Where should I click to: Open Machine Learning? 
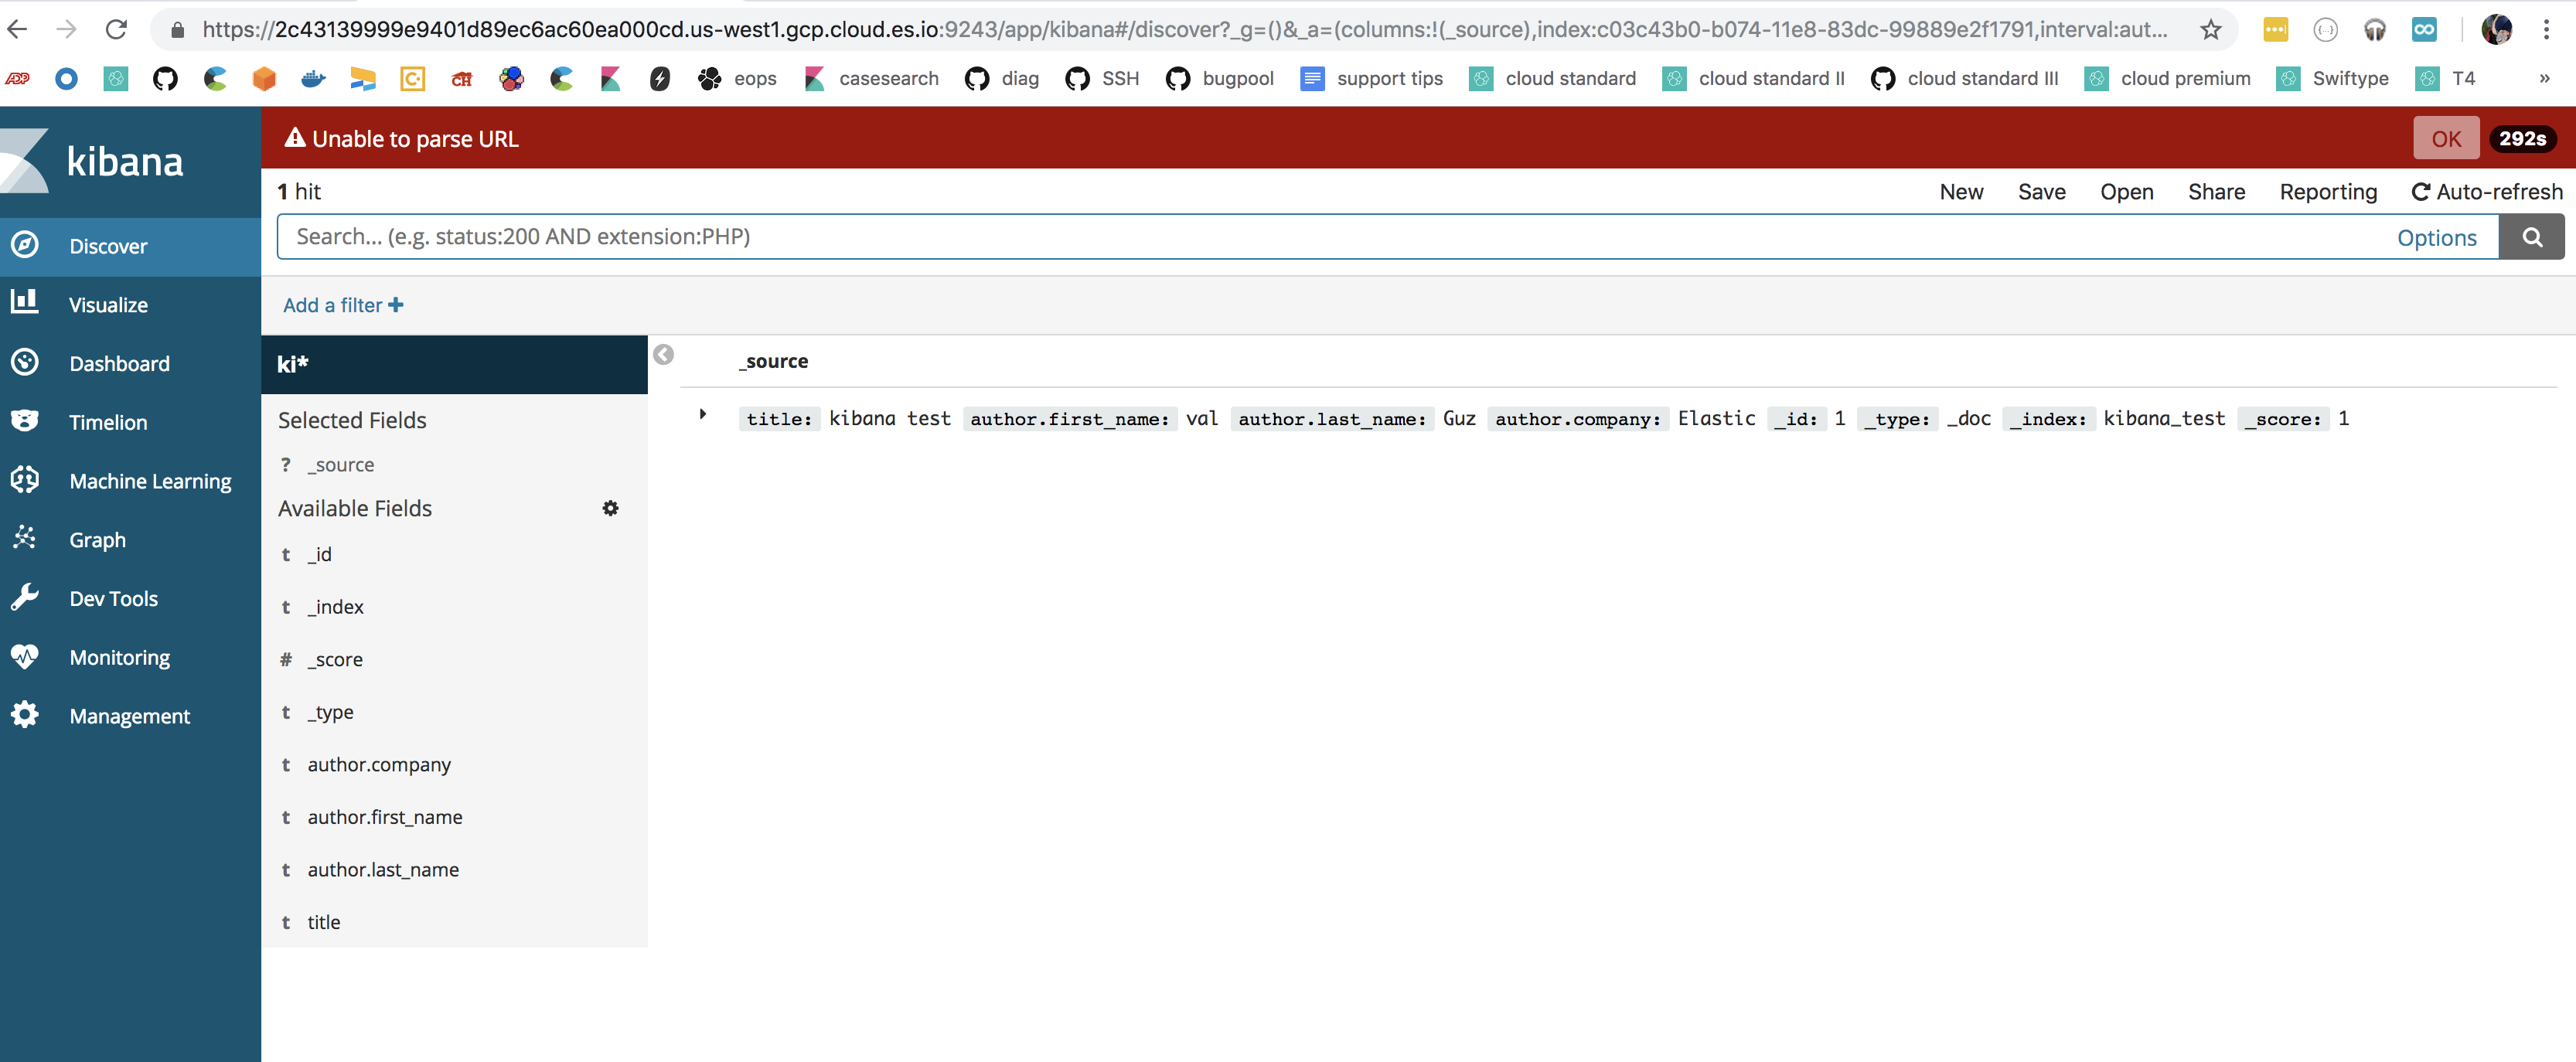pyautogui.click(x=150, y=480)
